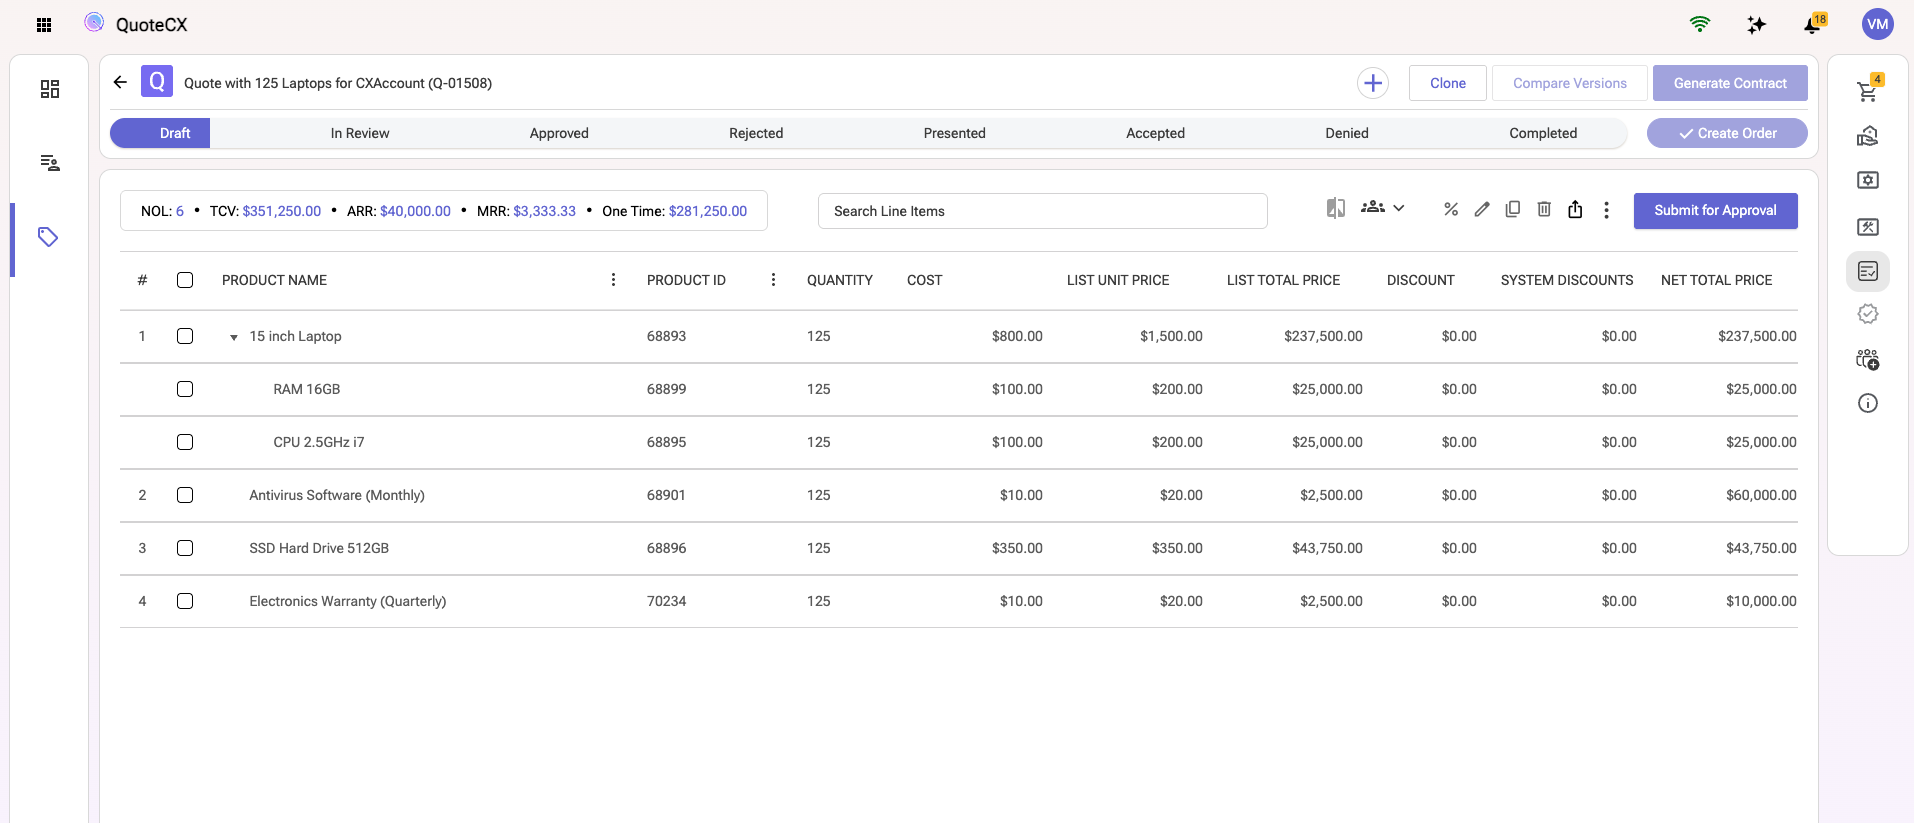The width and height of the screenshot is (1914, 823).
Task: Check the select-all checkbox in table header
Action: click(x=185, y=280)
